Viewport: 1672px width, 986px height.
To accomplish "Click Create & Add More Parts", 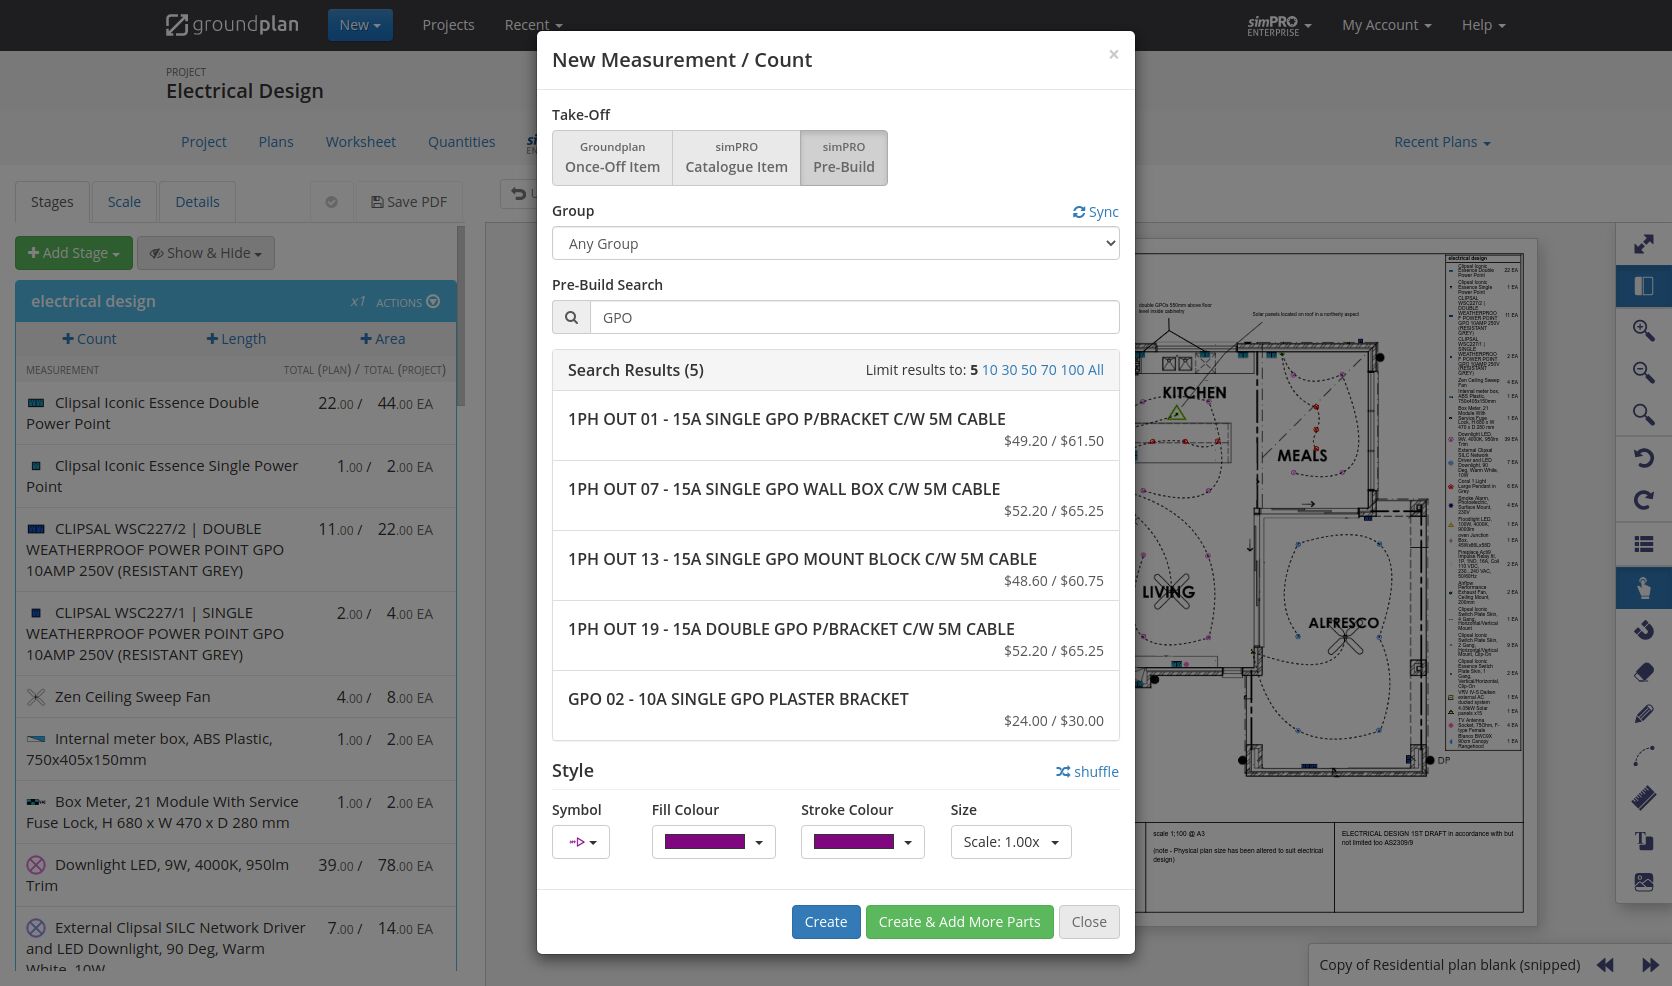I will coord(959,921).
